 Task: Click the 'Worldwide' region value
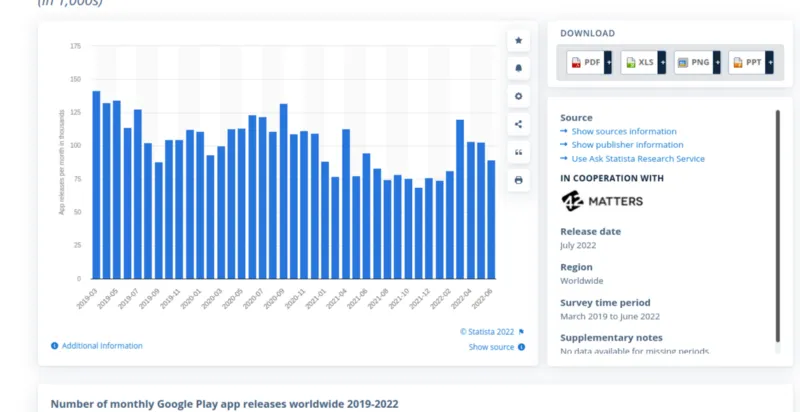[x=582, y=281]
